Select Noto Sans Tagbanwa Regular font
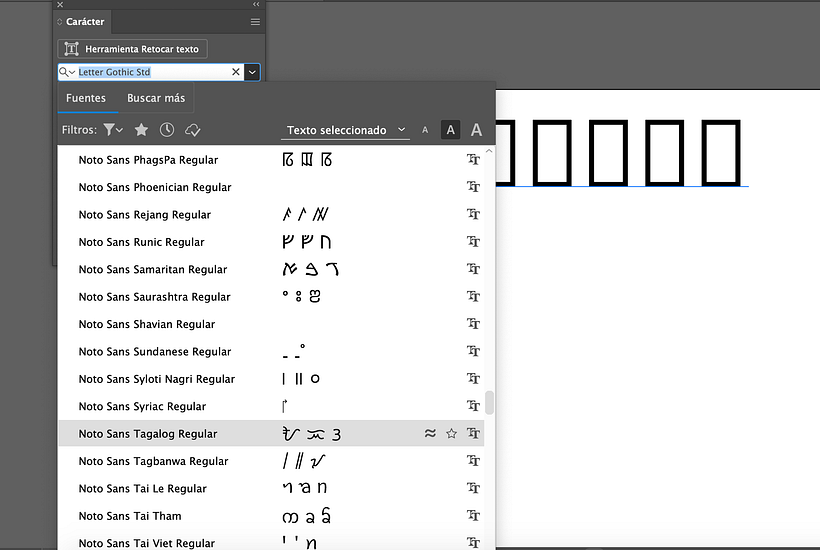Image resolution: width=820 pixels, height=550 pixels. tap(271, 461)
